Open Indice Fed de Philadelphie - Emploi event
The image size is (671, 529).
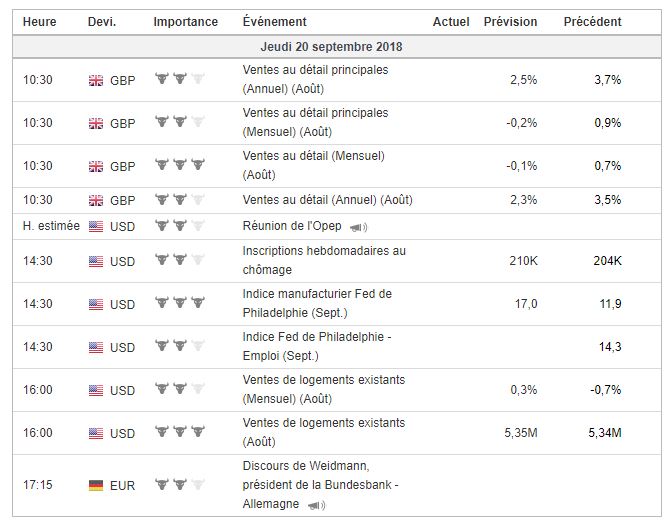tap(316, 346)
